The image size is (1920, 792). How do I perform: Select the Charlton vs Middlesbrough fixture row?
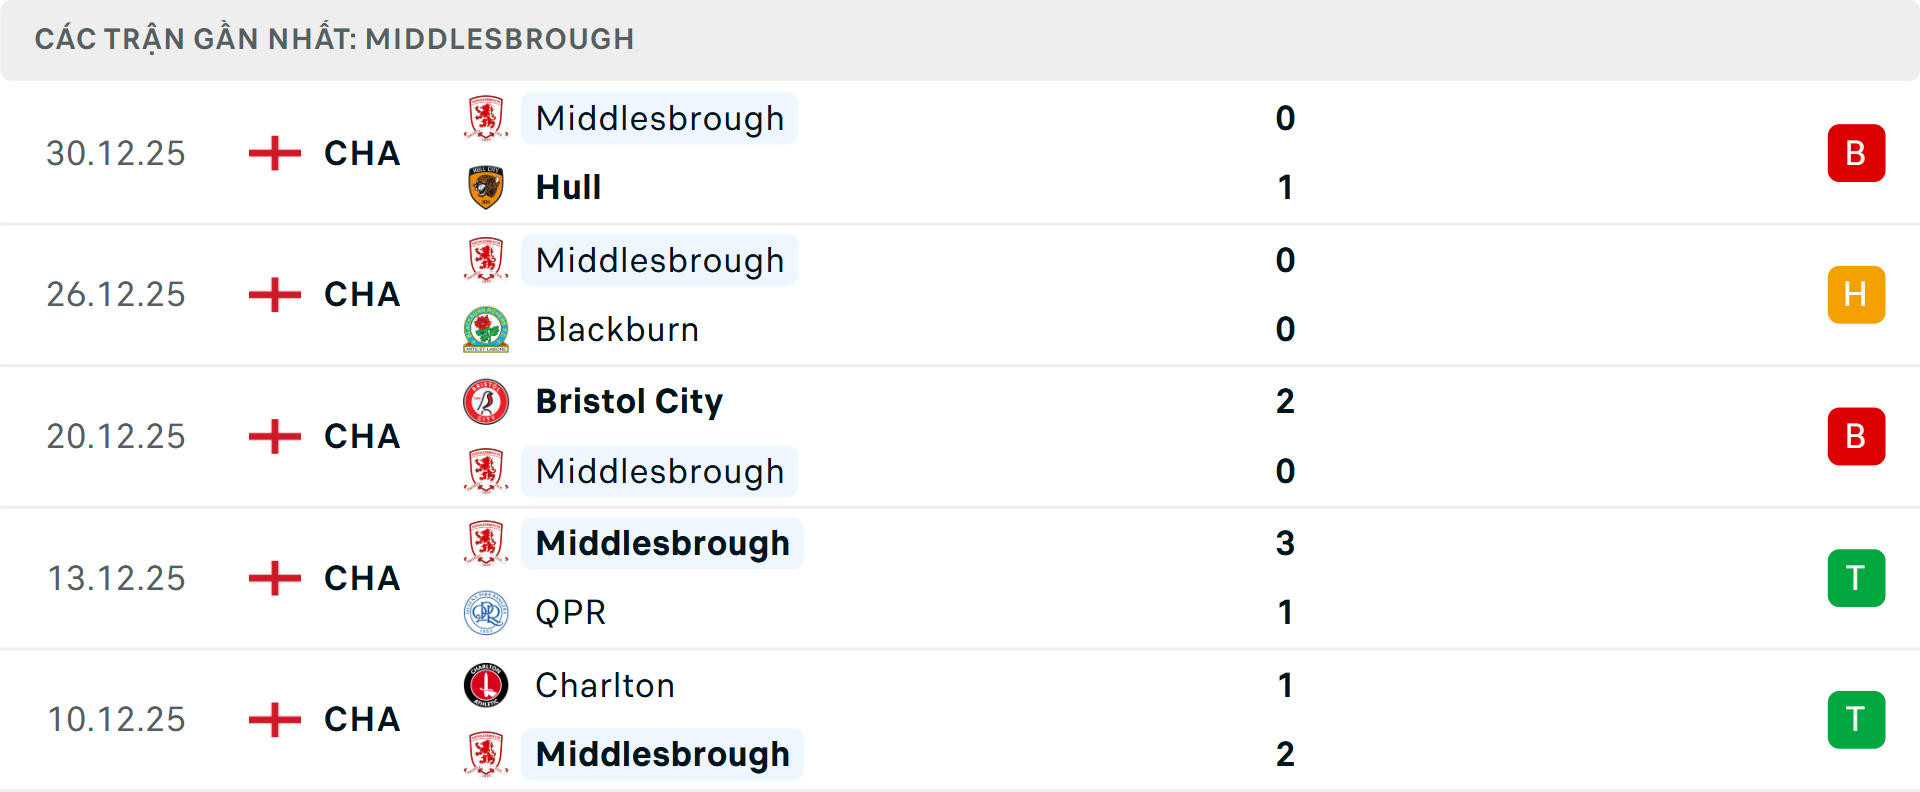pos(960,719)
